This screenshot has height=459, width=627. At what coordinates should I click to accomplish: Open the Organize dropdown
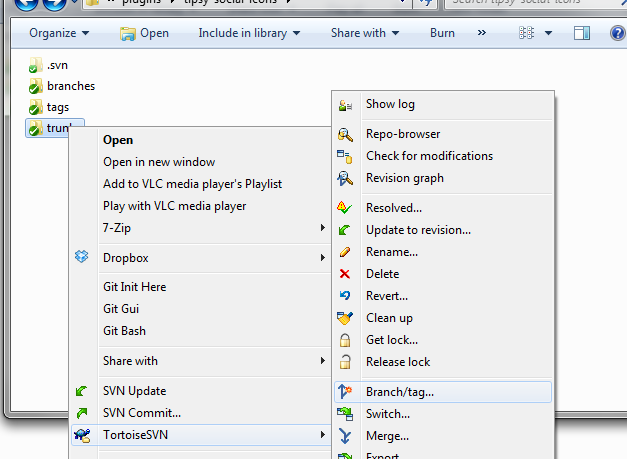click(59, 33)
